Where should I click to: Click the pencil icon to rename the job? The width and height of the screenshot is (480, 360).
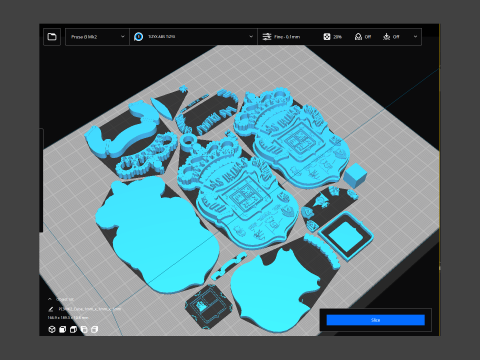51,309
